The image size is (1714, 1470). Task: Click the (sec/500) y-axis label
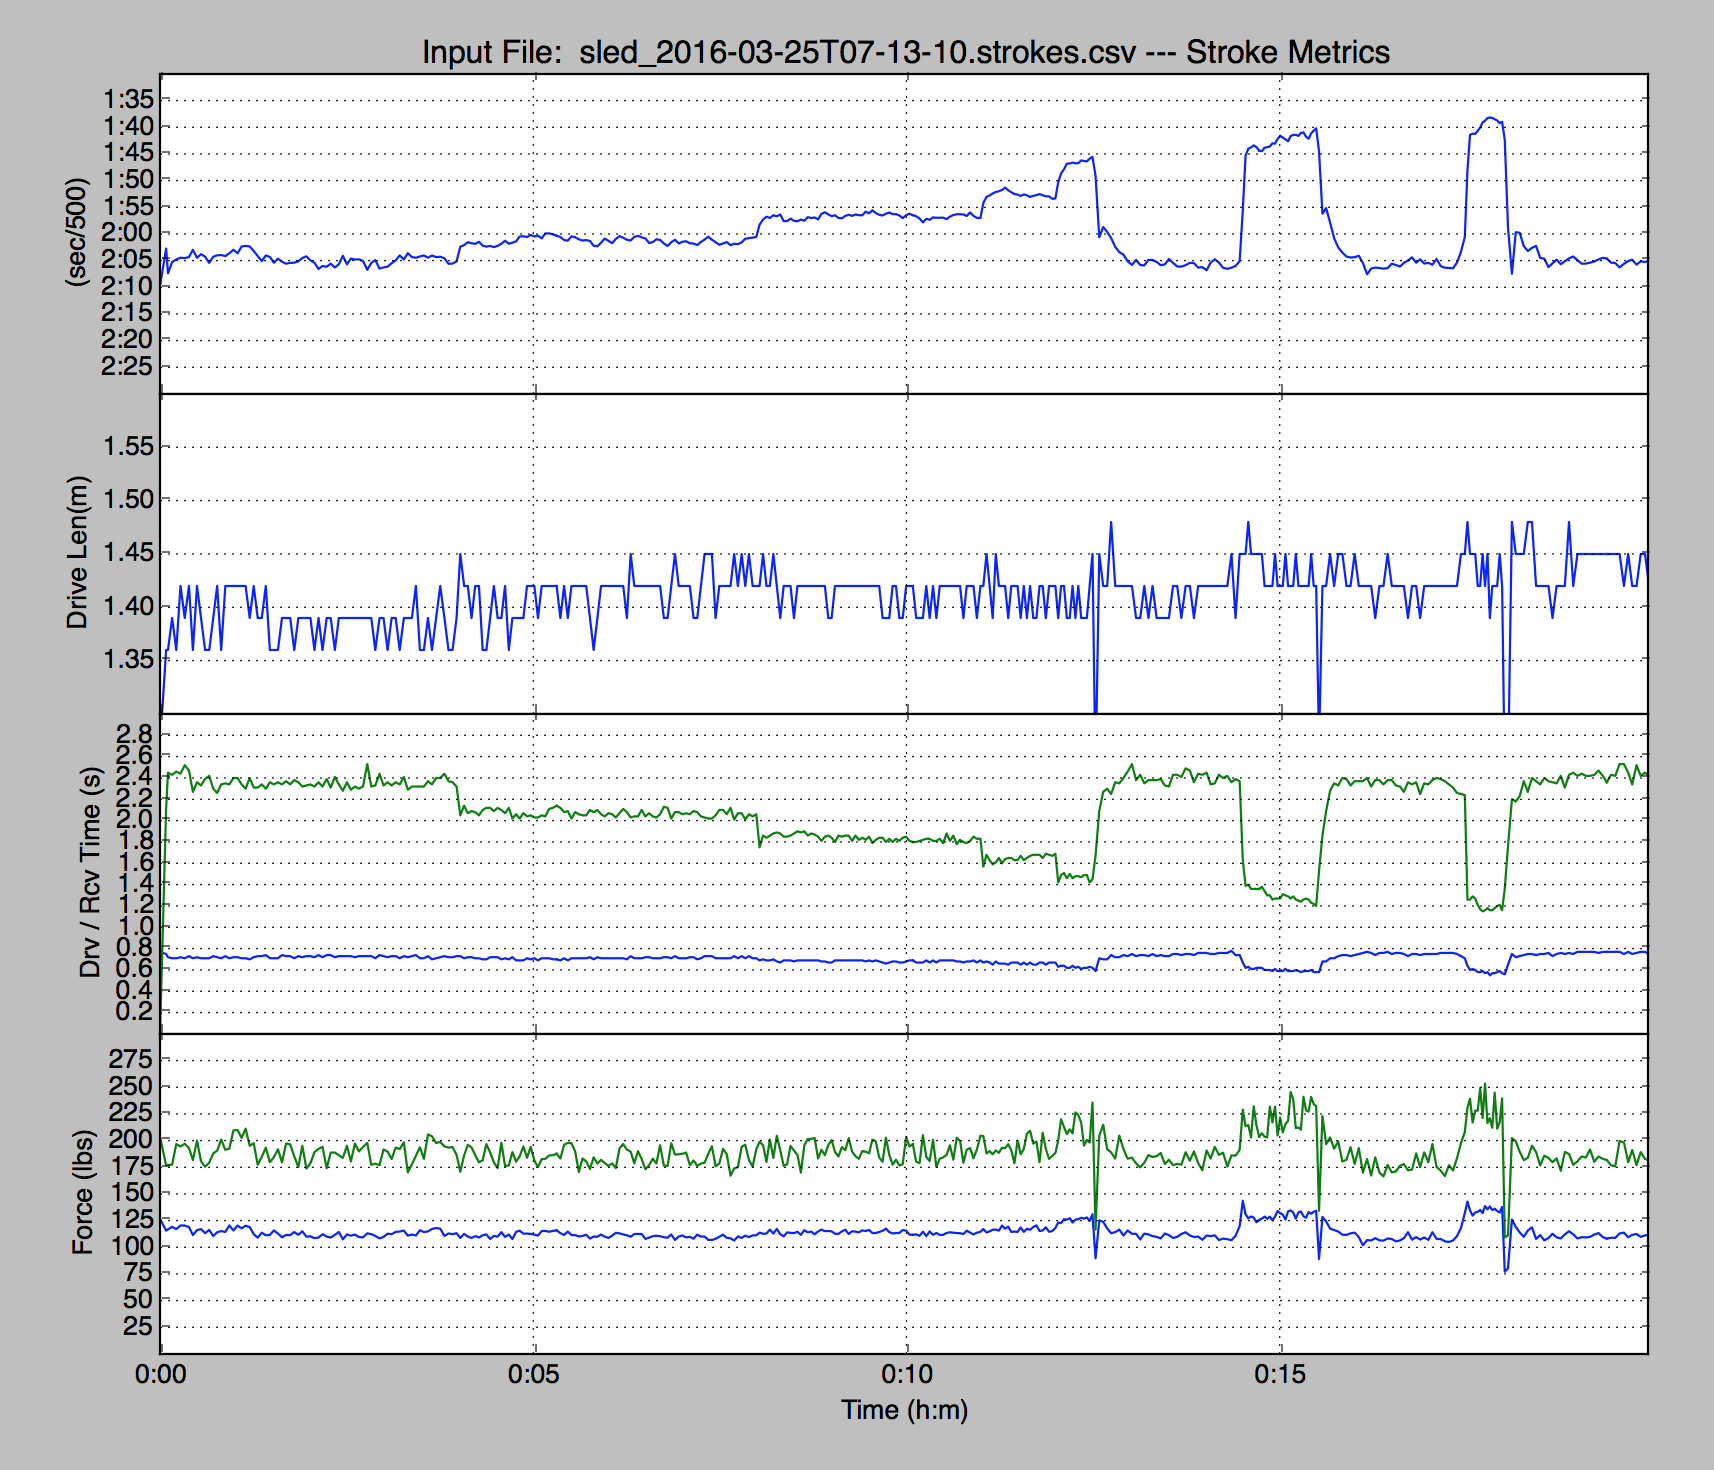pos(77,233)
